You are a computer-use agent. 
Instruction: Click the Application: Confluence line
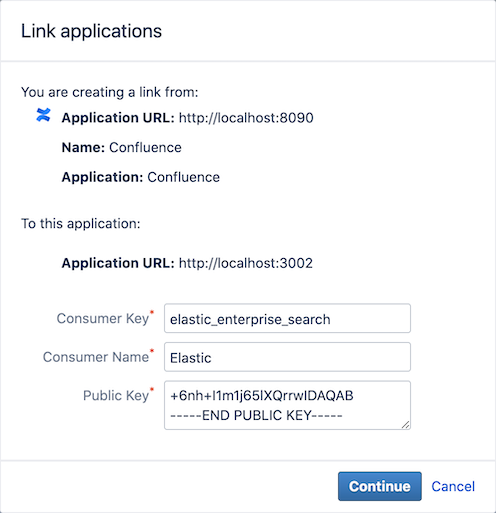coord(141,177)
